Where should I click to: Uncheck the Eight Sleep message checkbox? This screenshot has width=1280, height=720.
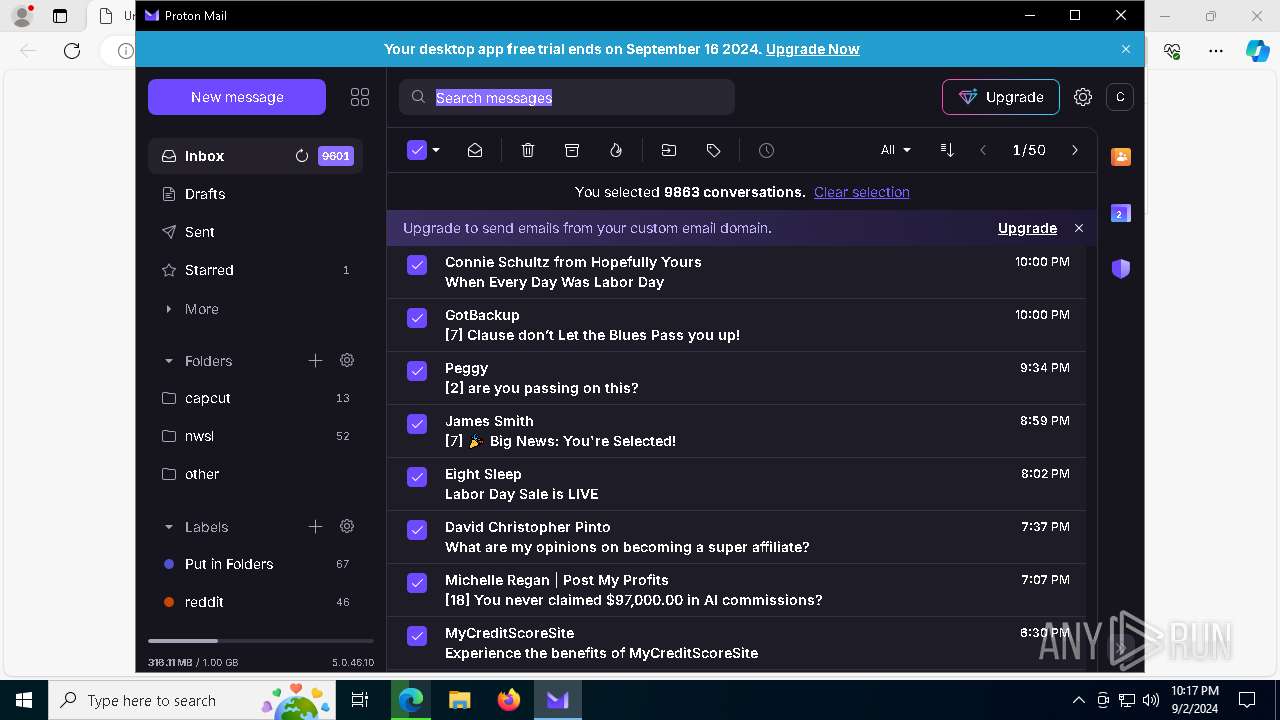(x=417, y=477)
